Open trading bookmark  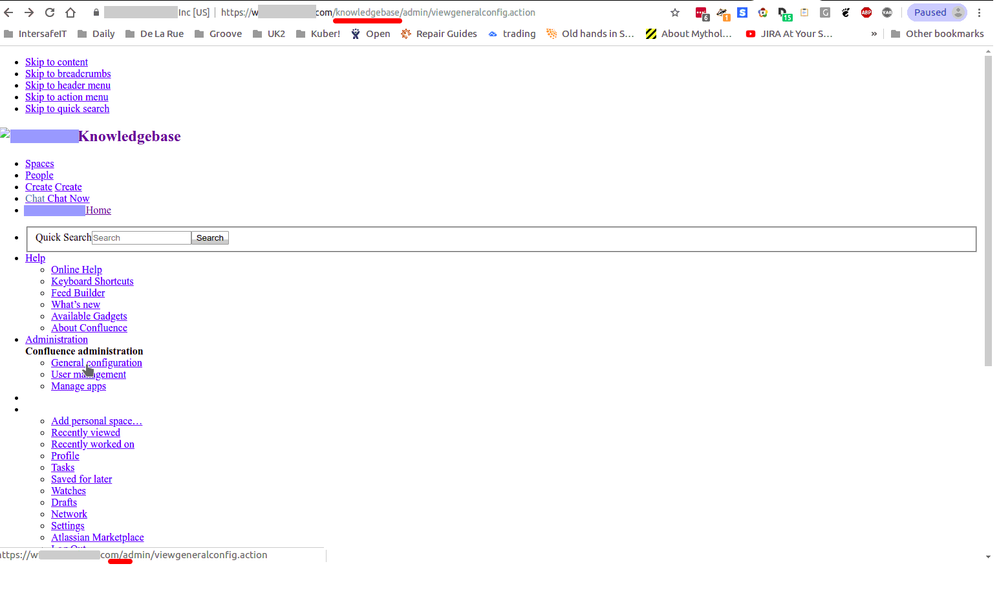512,34
